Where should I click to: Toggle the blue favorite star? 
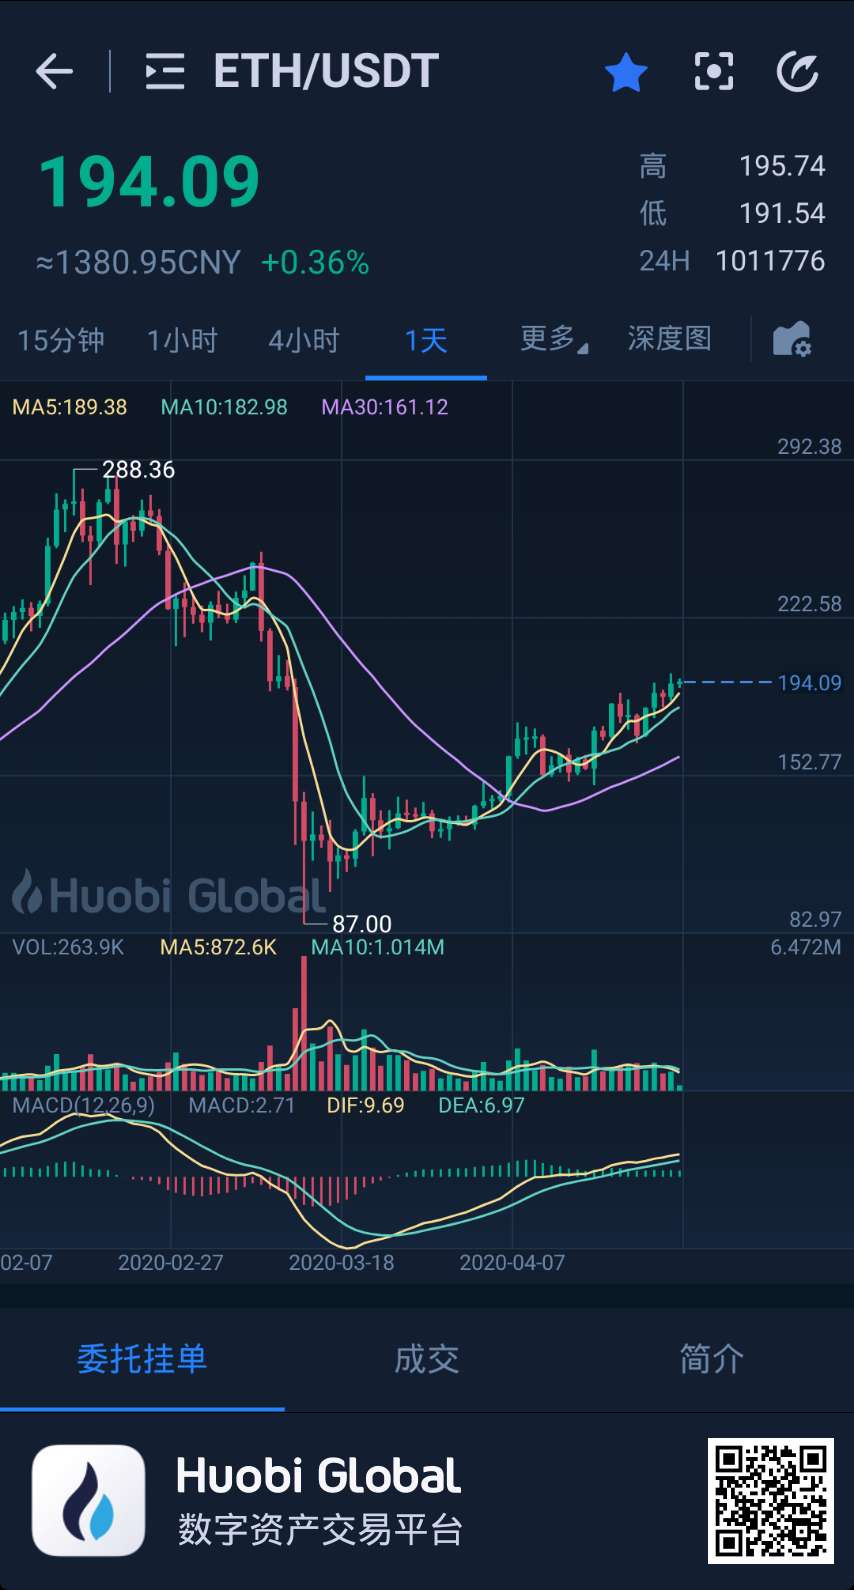coord(626,72)
